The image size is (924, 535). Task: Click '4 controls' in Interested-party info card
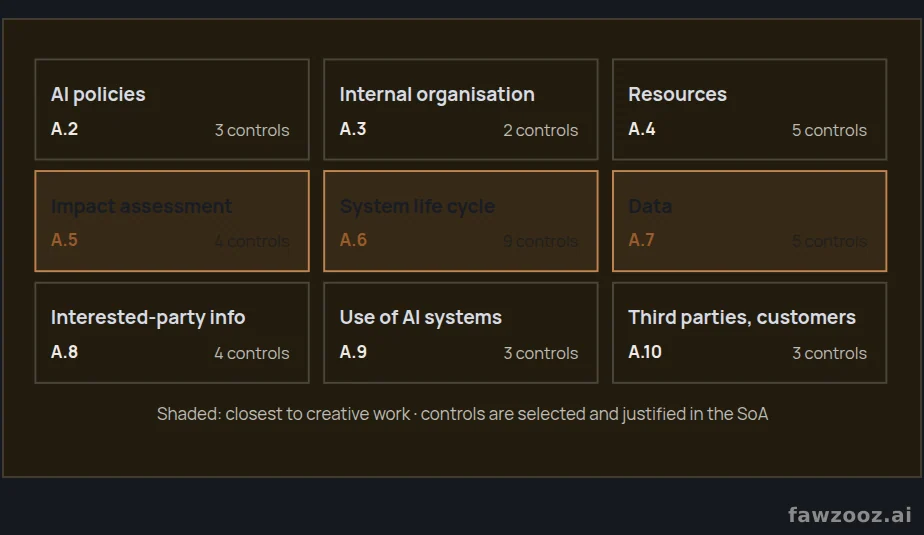coord(252,354)
